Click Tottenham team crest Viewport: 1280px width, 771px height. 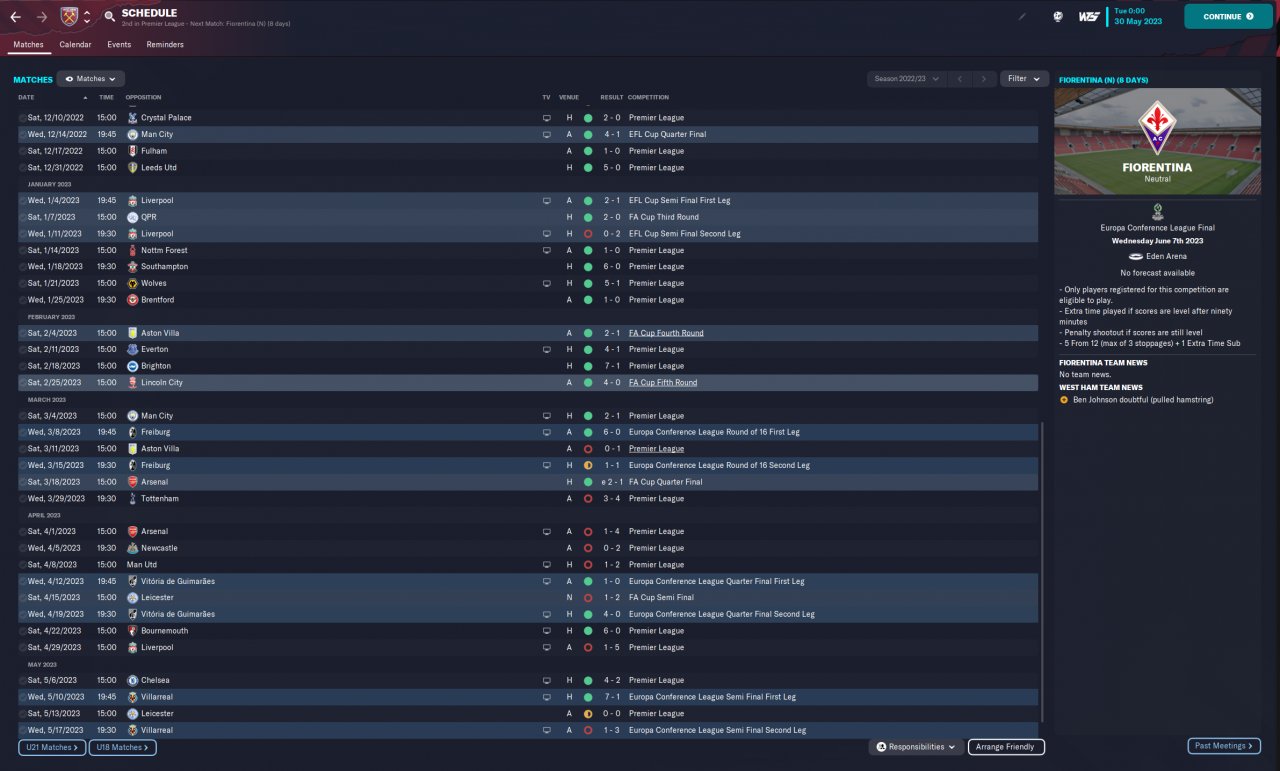coord(132,498)
